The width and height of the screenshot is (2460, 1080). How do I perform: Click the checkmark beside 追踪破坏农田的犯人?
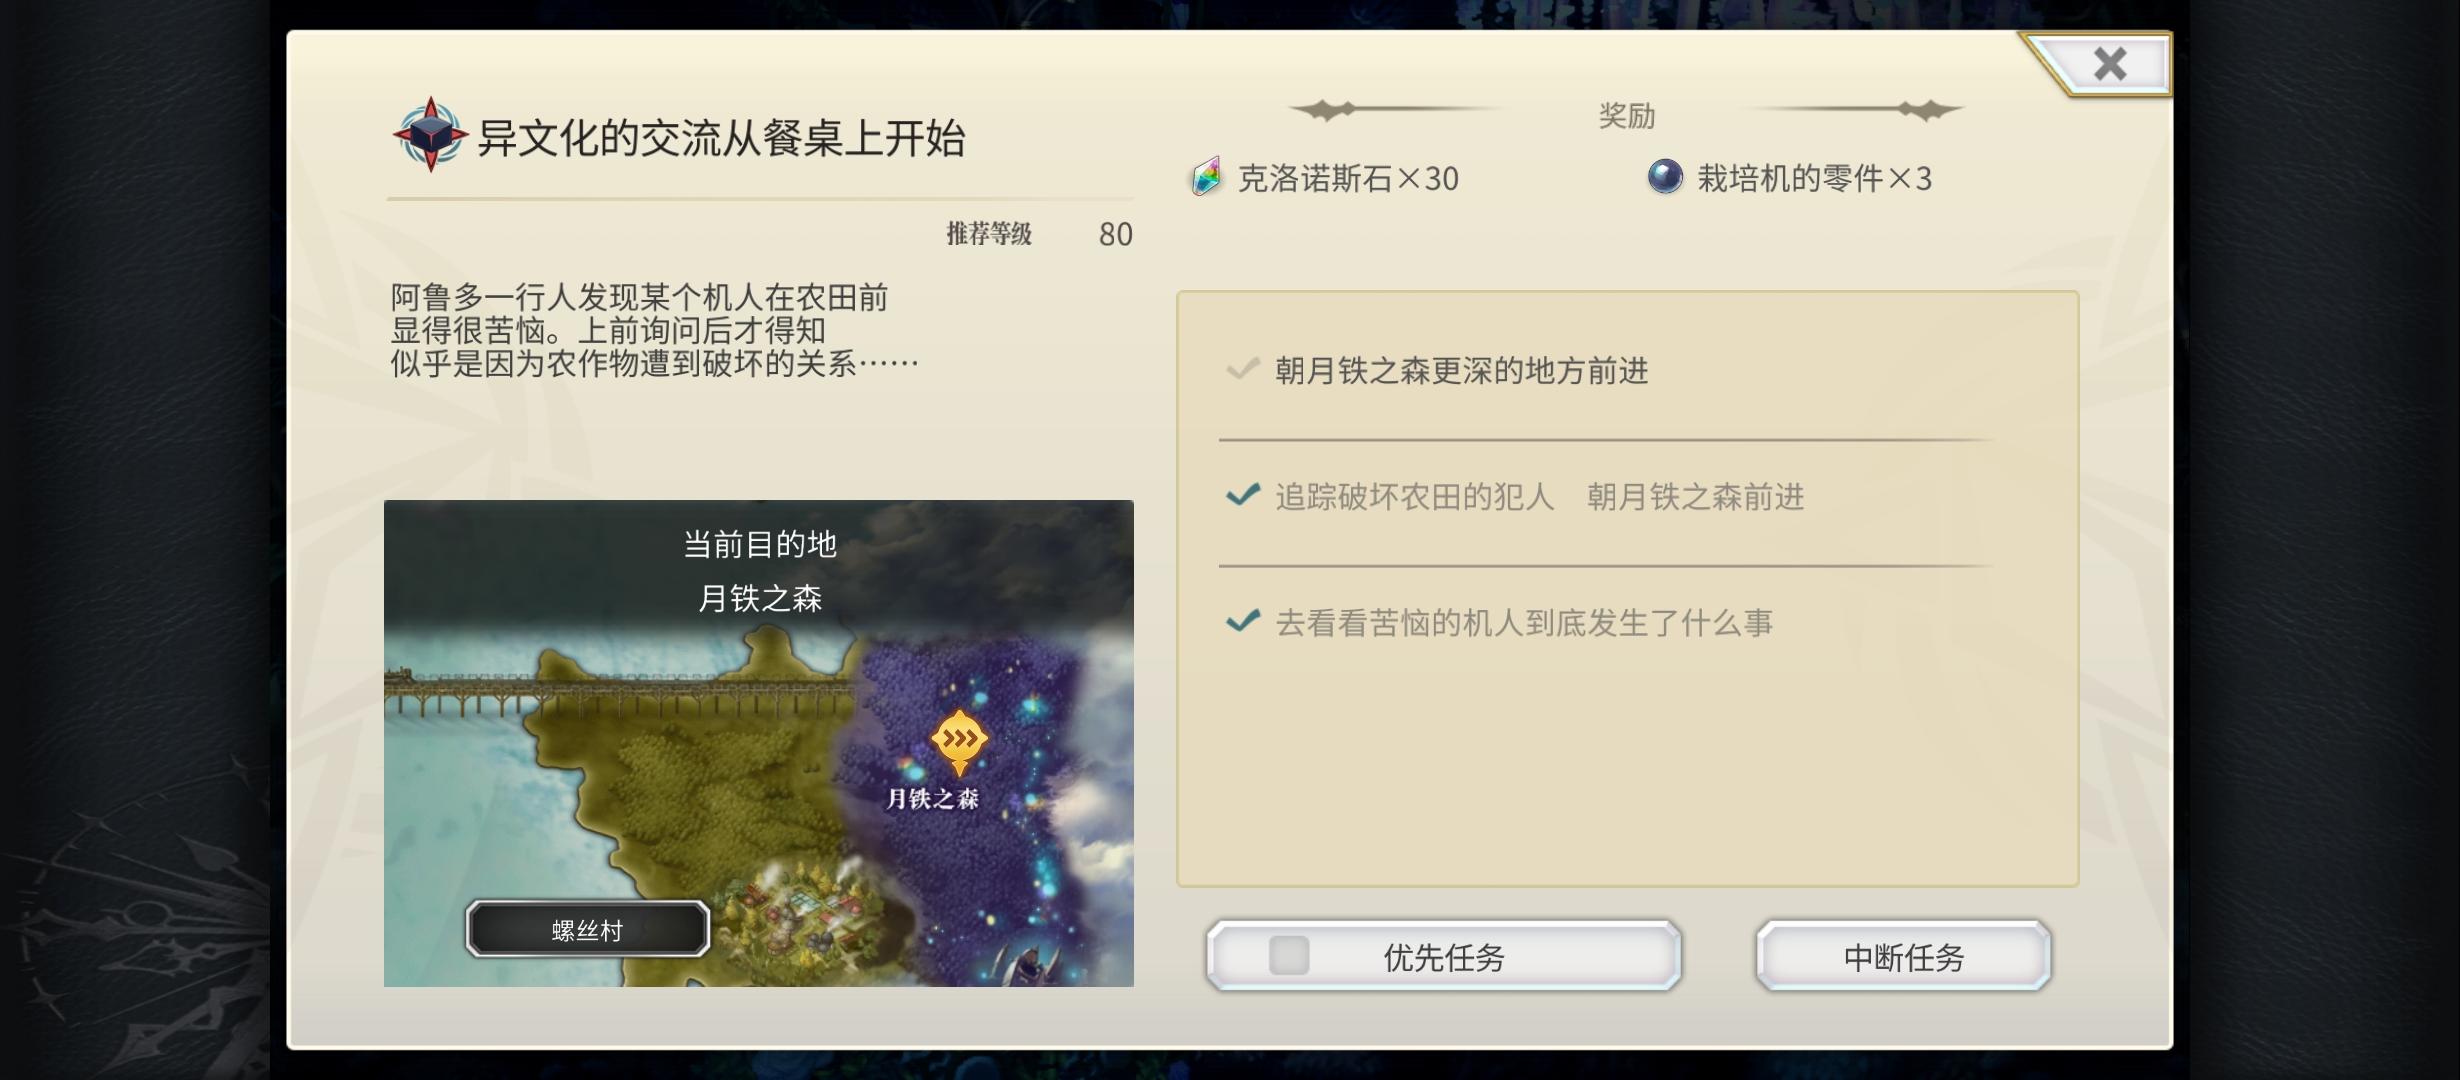pos(1243,495)
